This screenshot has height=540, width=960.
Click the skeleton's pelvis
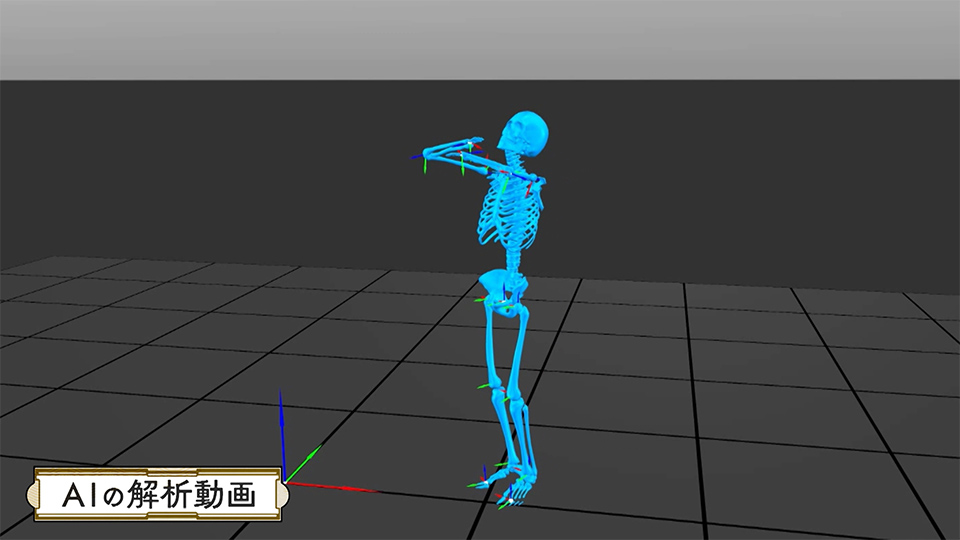coord(503,294)
